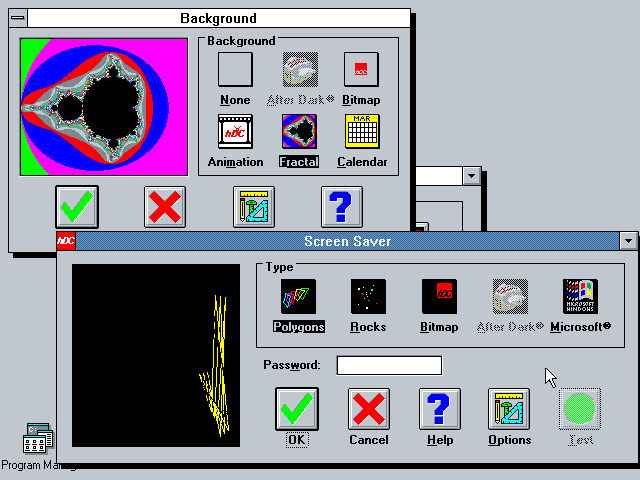Choose the After Dark background option

point(300,69)
